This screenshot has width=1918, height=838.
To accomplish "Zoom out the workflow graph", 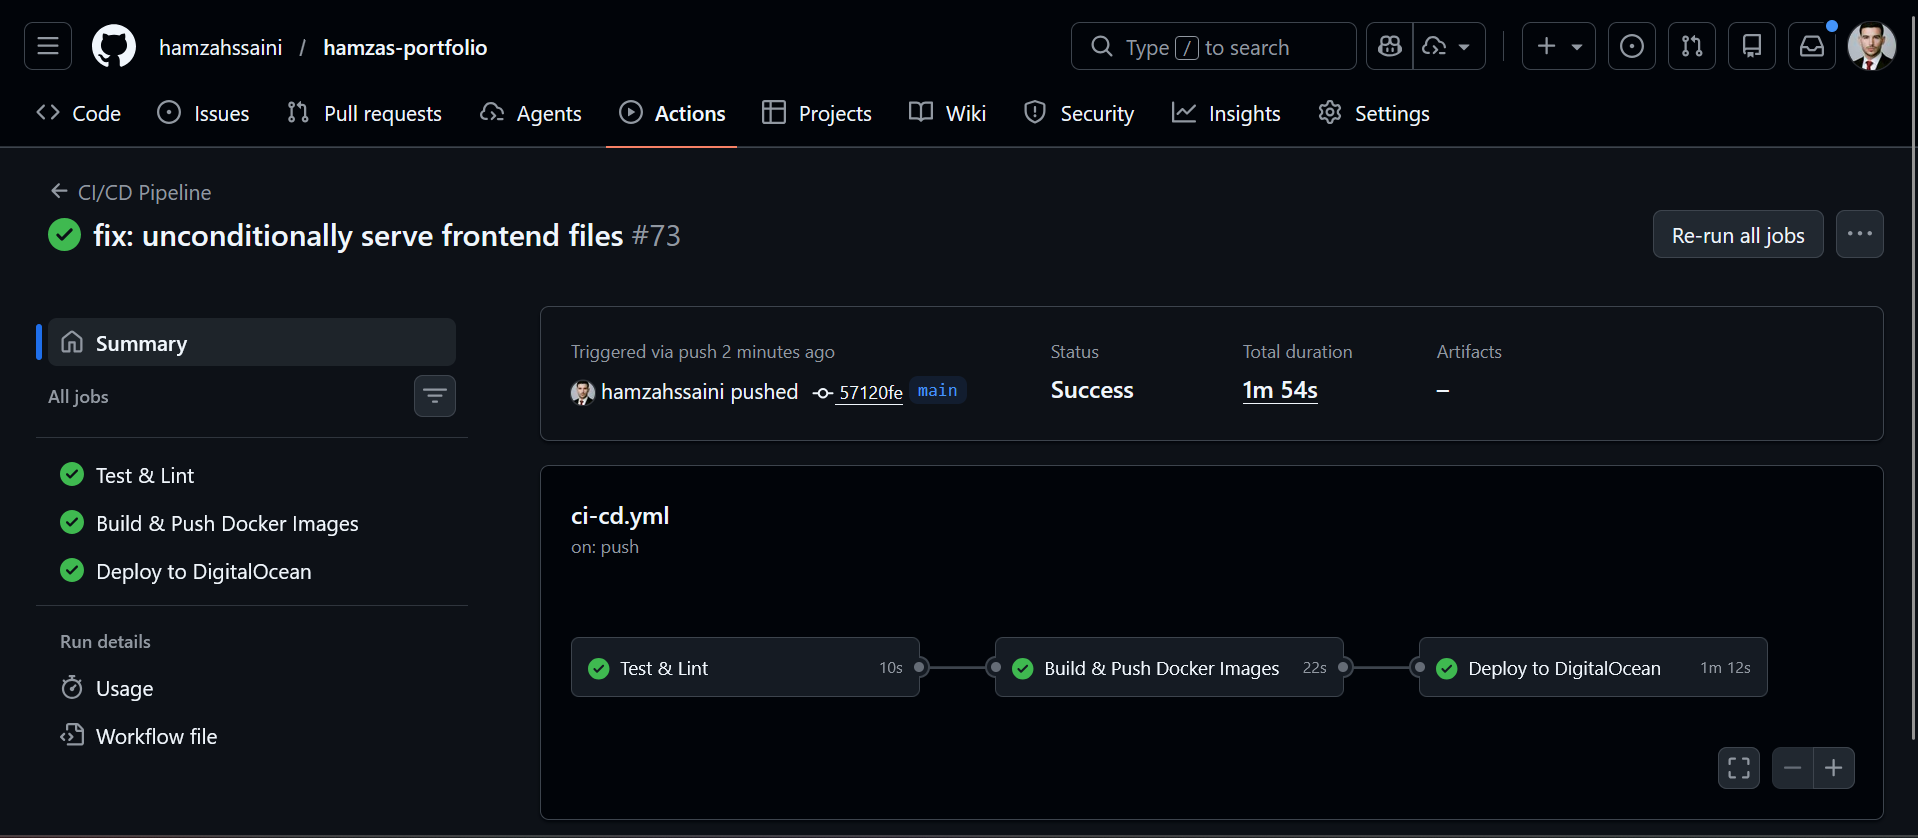I will coord(1793,768).
